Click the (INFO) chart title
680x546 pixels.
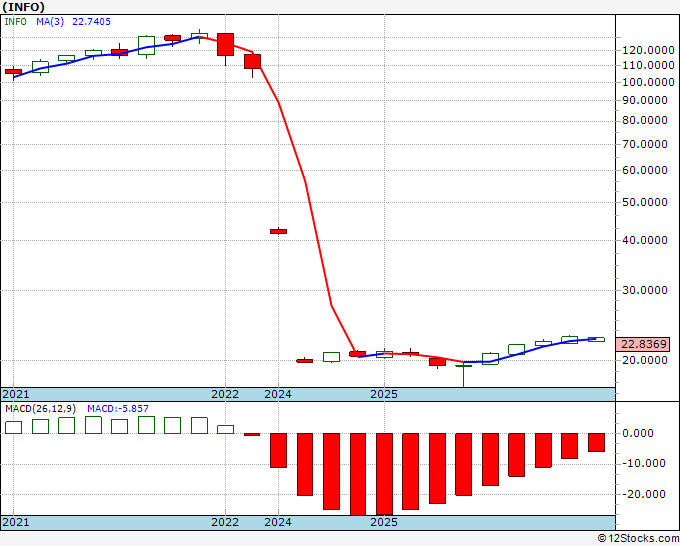[23, 7]
